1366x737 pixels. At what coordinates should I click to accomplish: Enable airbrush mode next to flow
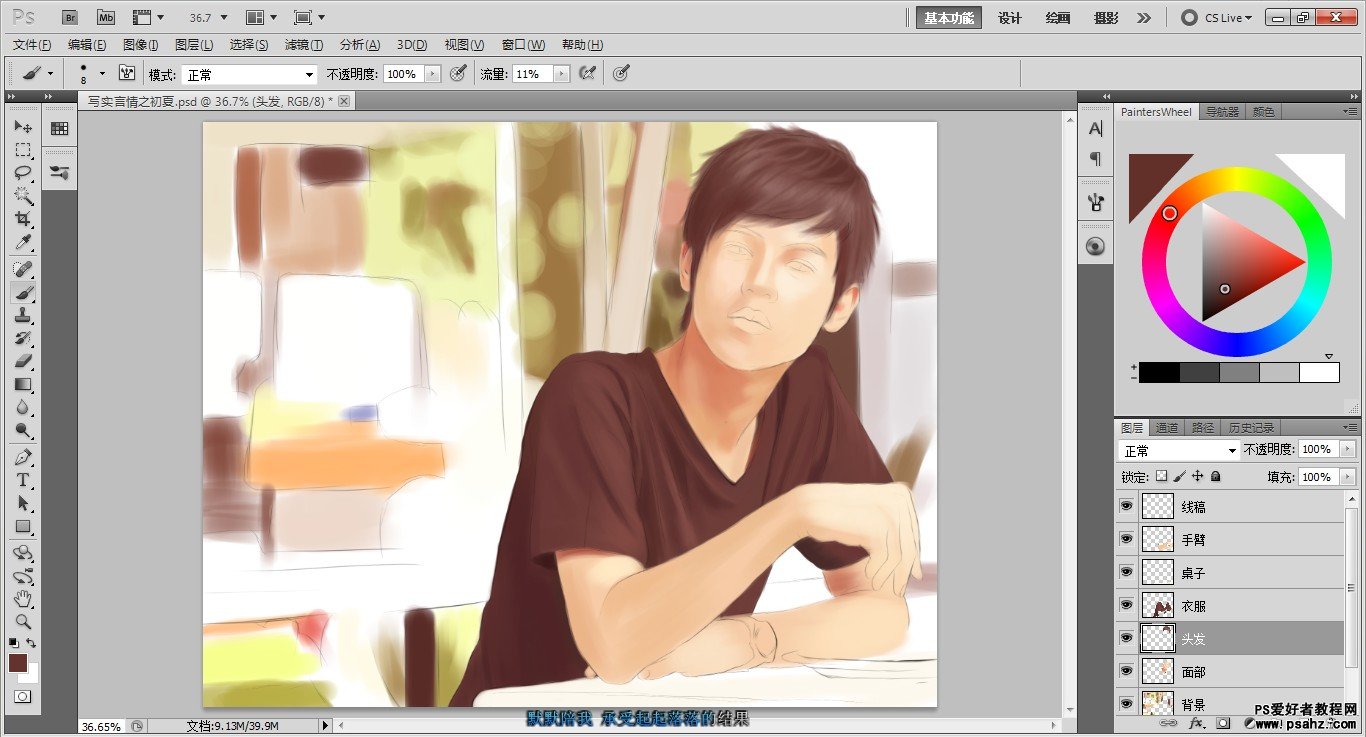pyautogui.click(x=587, y=73)
